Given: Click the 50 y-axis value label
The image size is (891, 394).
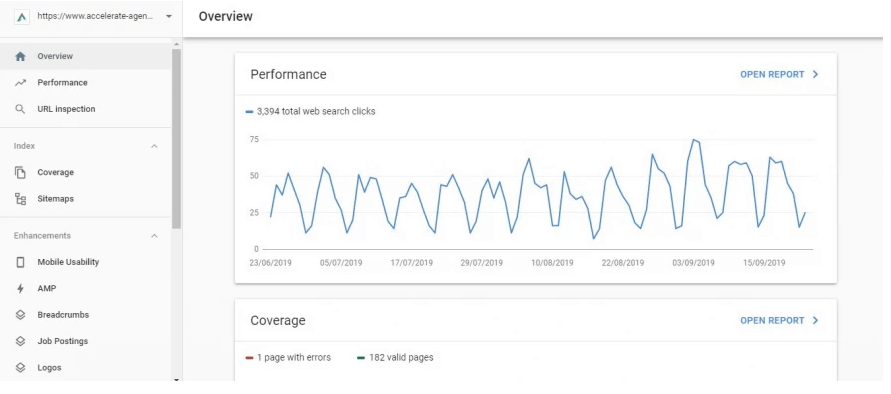Looking at the screenshot, I should [253, 176].
